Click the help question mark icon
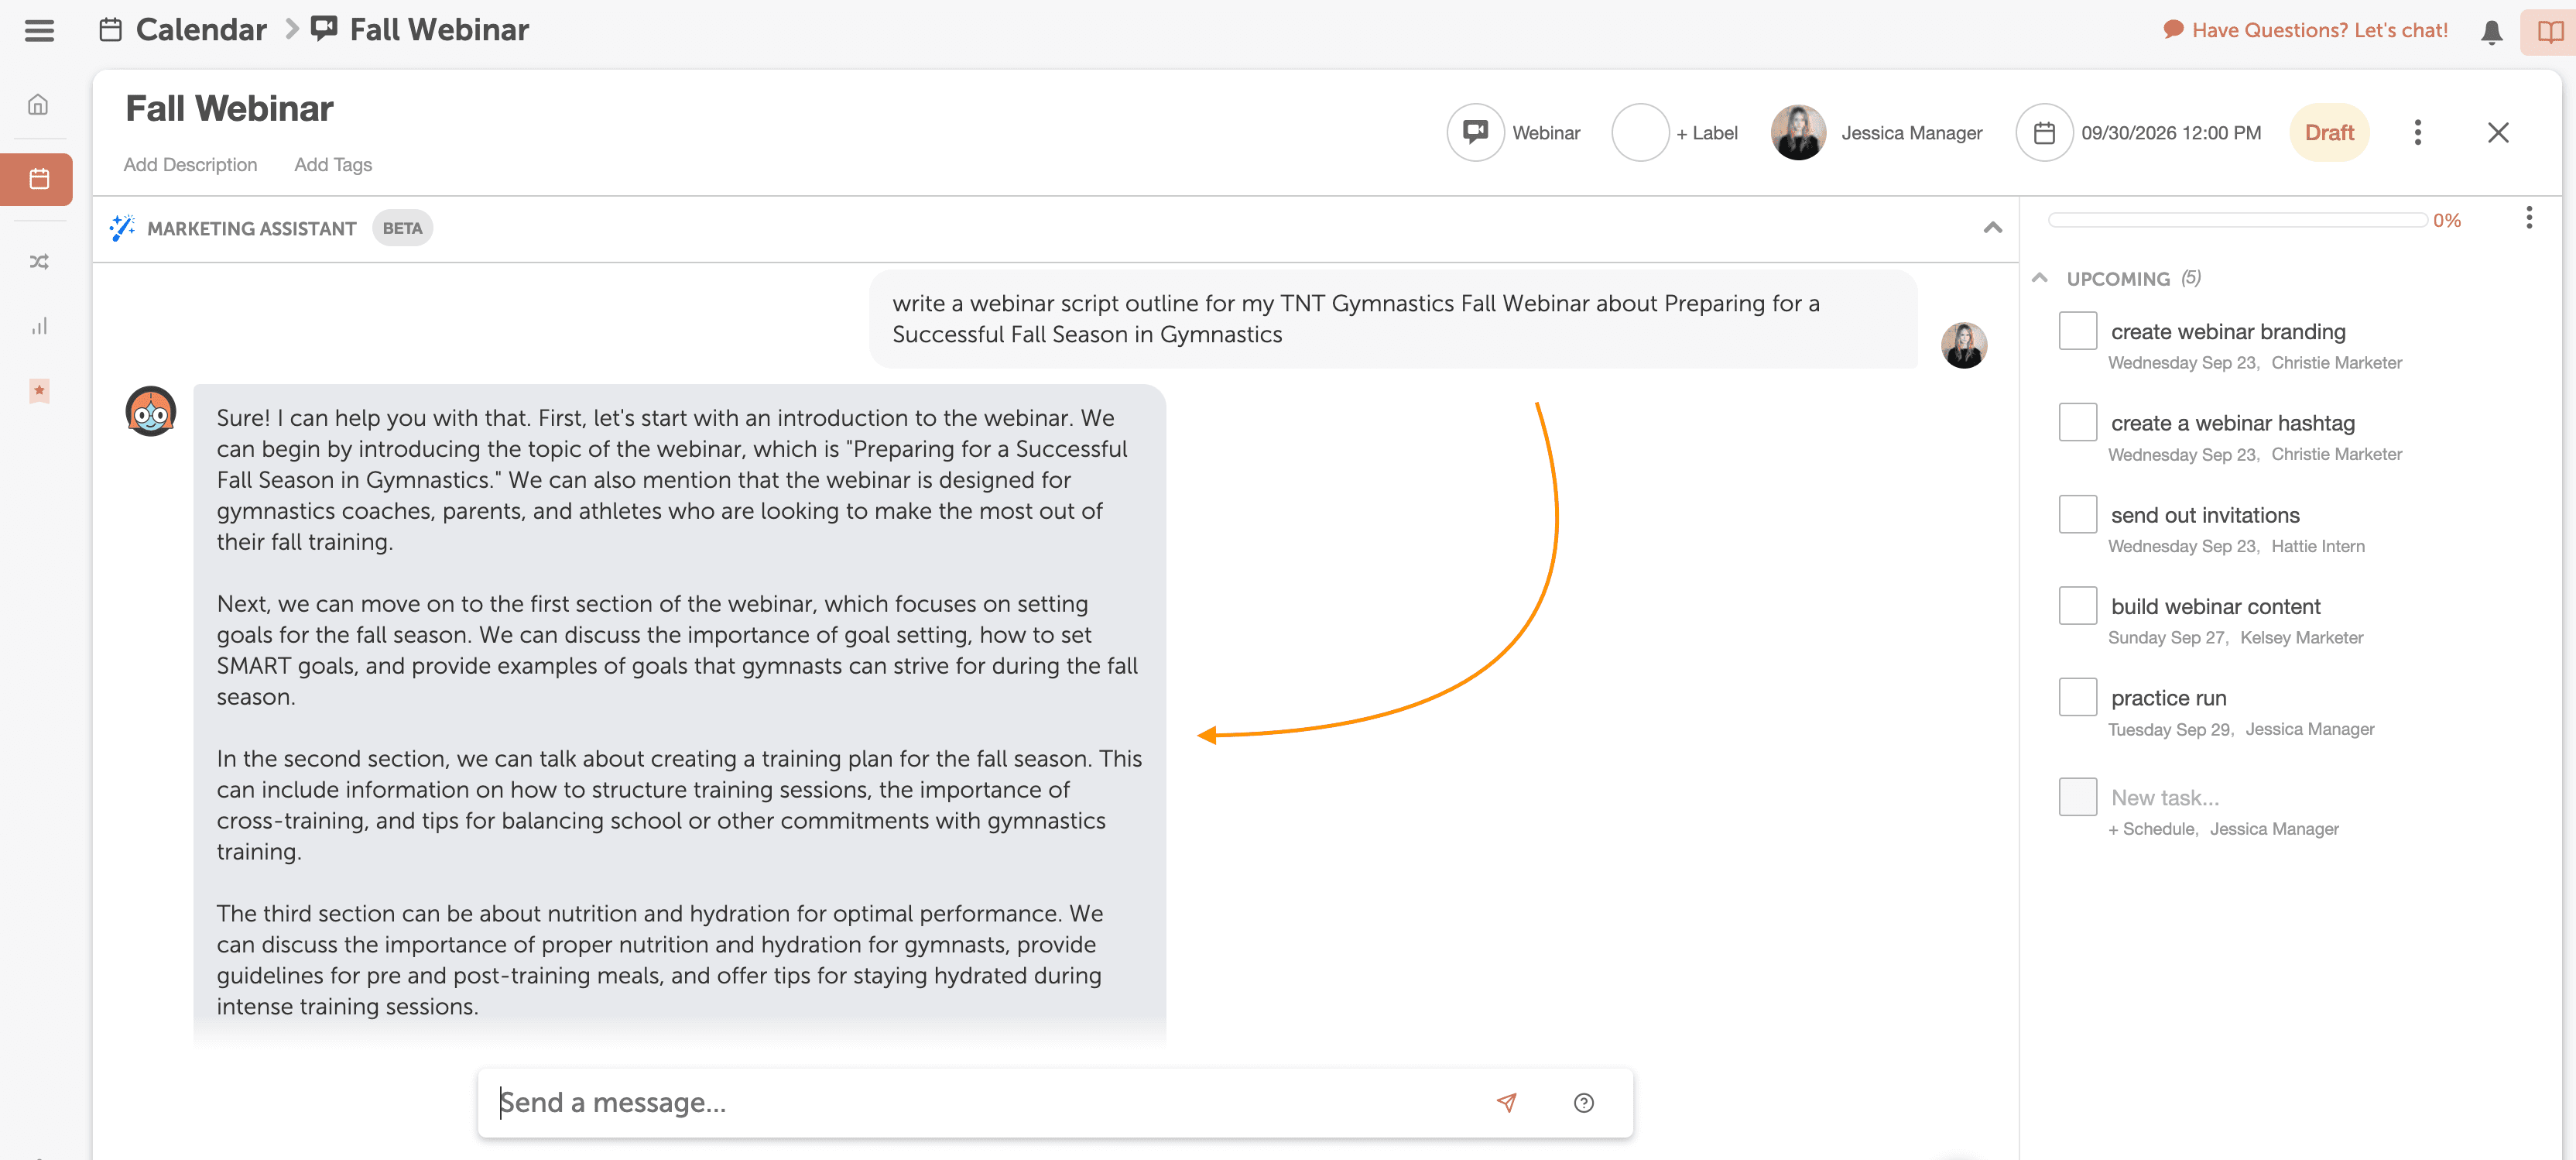 1583,1102
